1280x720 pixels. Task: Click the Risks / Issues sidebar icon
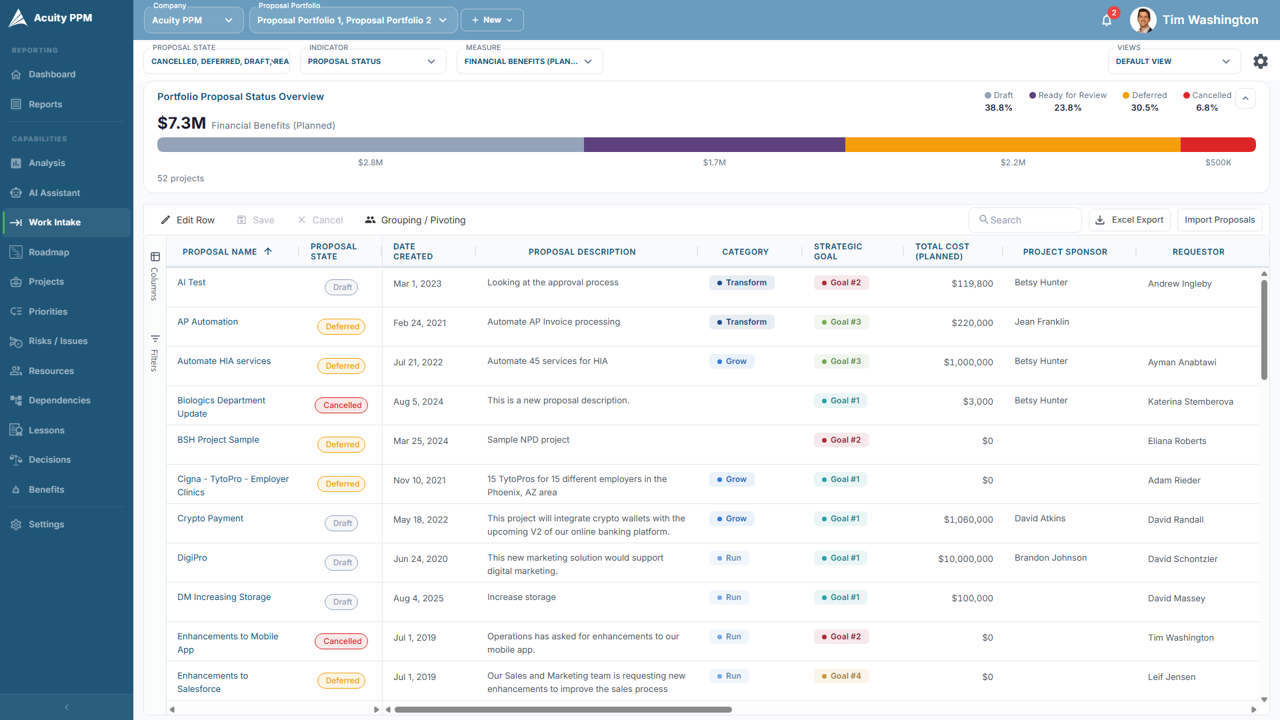tap(16, 341)
